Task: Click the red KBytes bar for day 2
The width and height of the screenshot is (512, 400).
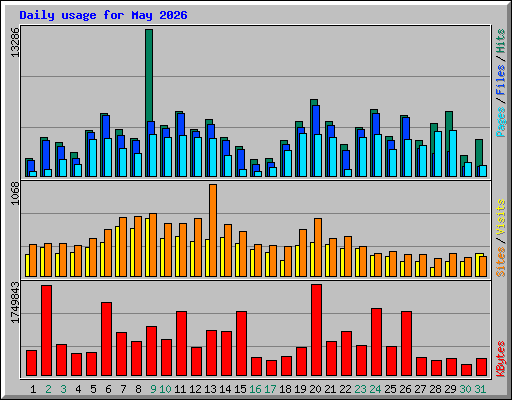Action: click(x=46, y=330)
